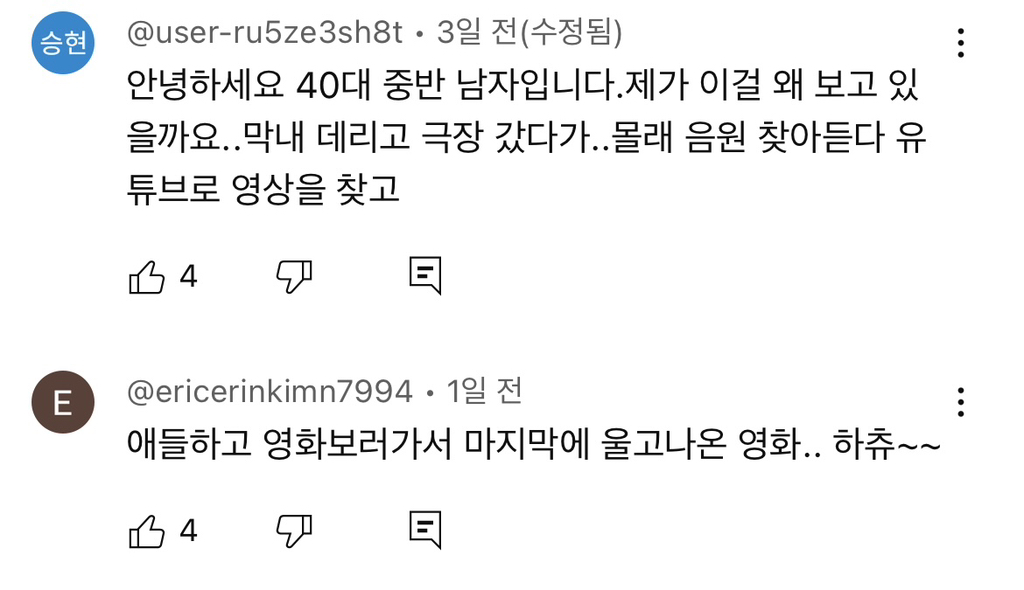
Task: Dislike the comment by @ericerinkimn7994
Action: [x=294, y=531]
